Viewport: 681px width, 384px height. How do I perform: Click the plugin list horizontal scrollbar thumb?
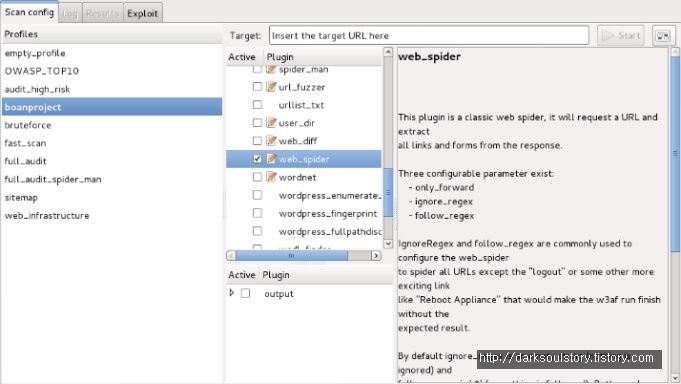[x=291, y=255]
